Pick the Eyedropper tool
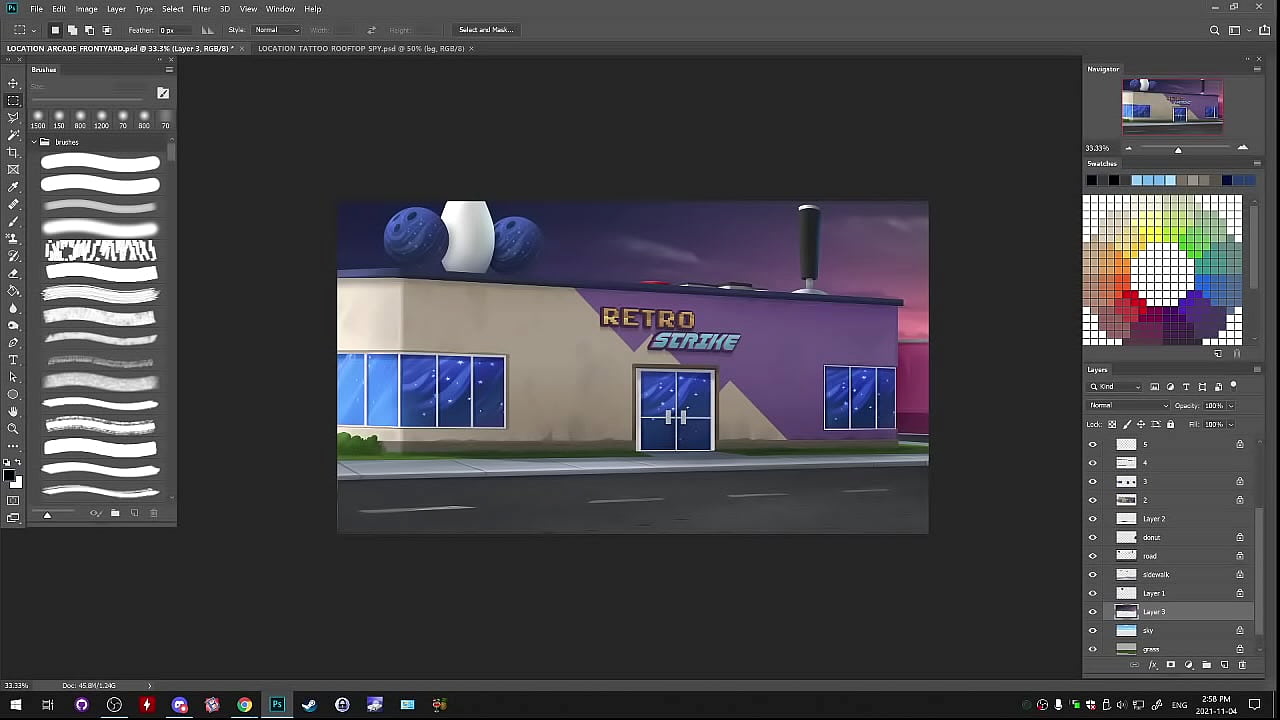The width and height of the screenshot is (1280, 720). coord(13,187)
